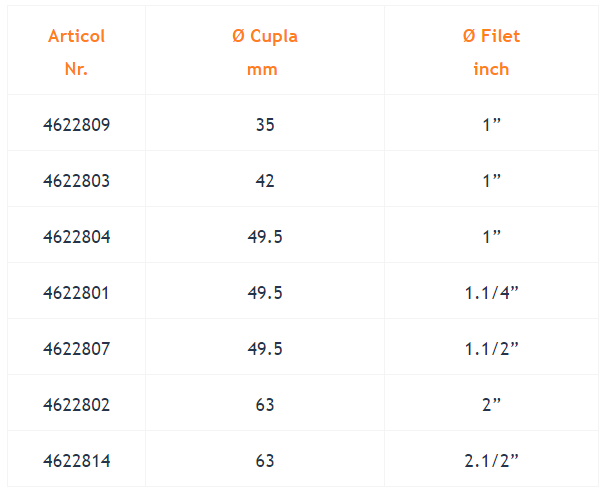Select article number 4622804
The width and height of the screenshot is (608, 494).
click(x=76, y=237)
